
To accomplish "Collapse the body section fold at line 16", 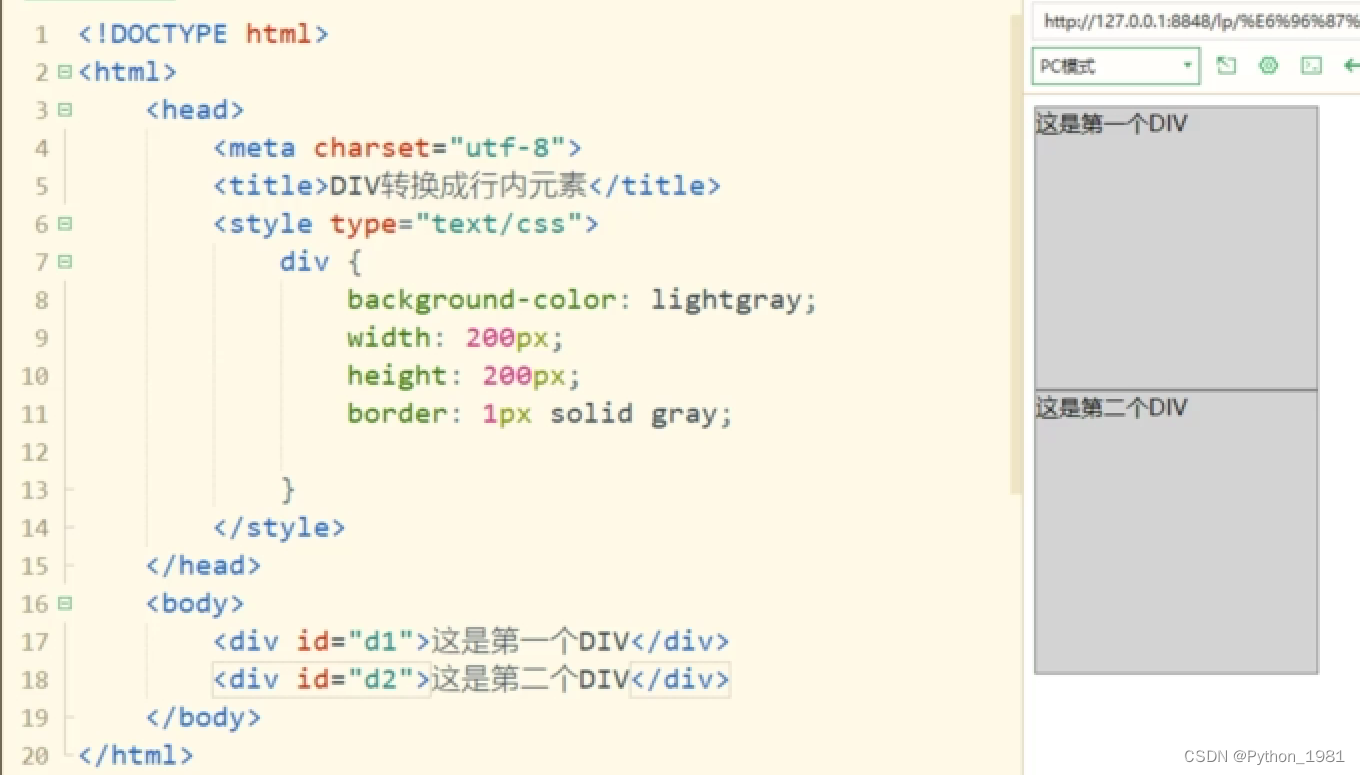I will tap(63, 603).
